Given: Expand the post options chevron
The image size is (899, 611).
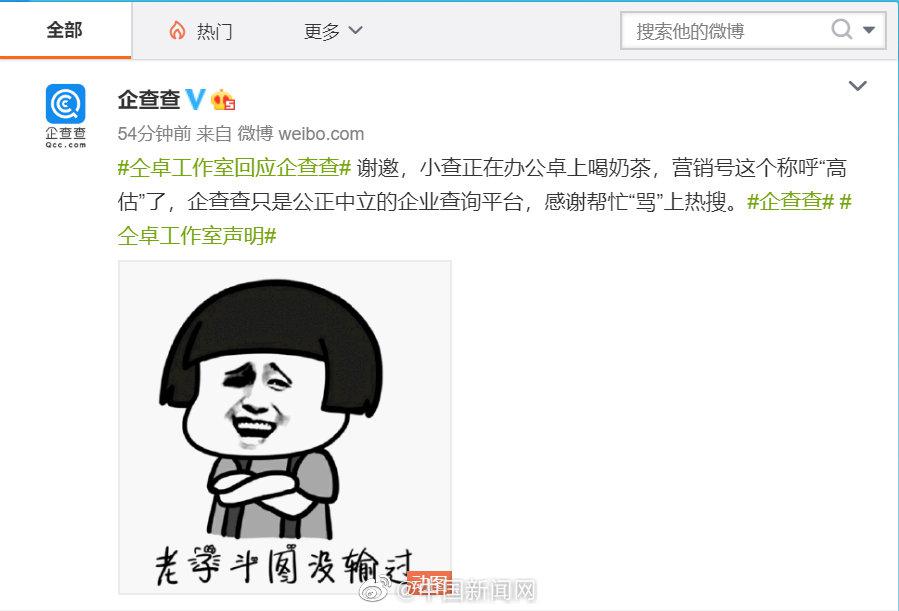Looking at the screenshot, I should (857, 86).
